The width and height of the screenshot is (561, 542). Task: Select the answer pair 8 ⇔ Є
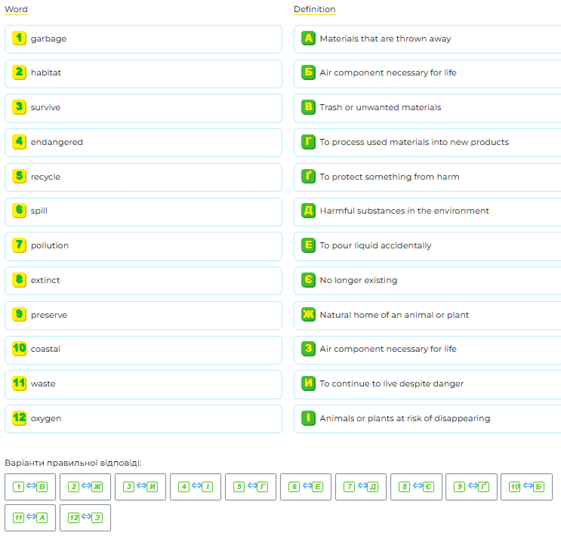coord(416,487)
